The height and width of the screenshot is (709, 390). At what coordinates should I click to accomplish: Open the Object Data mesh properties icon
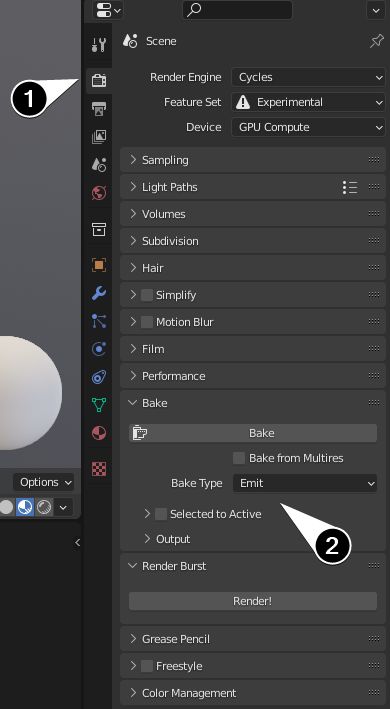coord(99,405)
